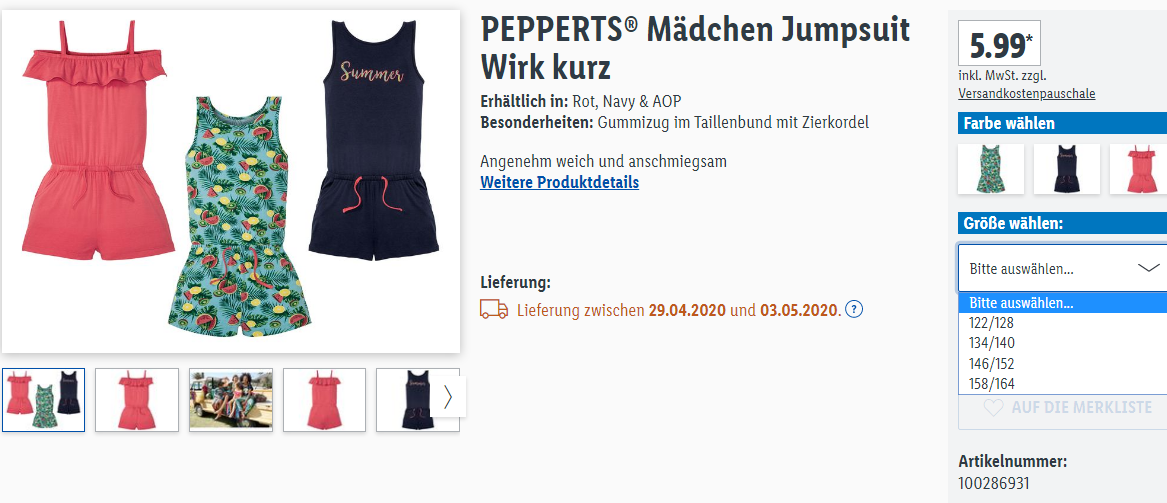
Task: Click the delivery truck icon
Action: 494,310
